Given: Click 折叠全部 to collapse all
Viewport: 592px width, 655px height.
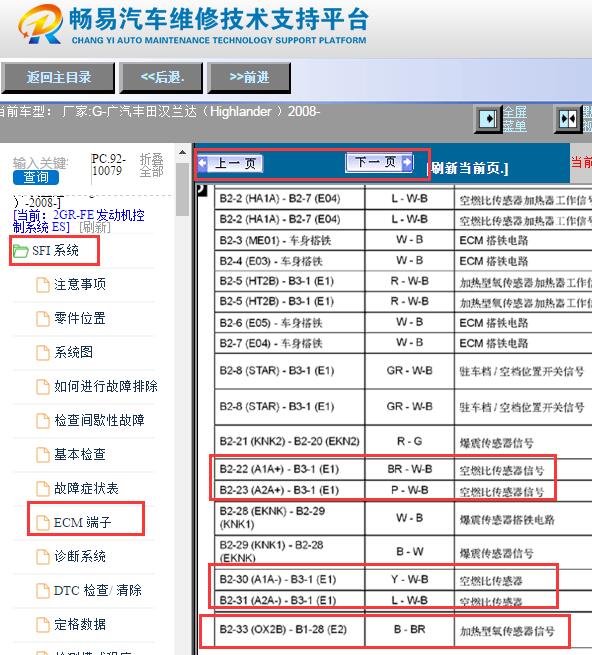Looking at the screenshot, I should pyautogui.click(x=151, y=165).
